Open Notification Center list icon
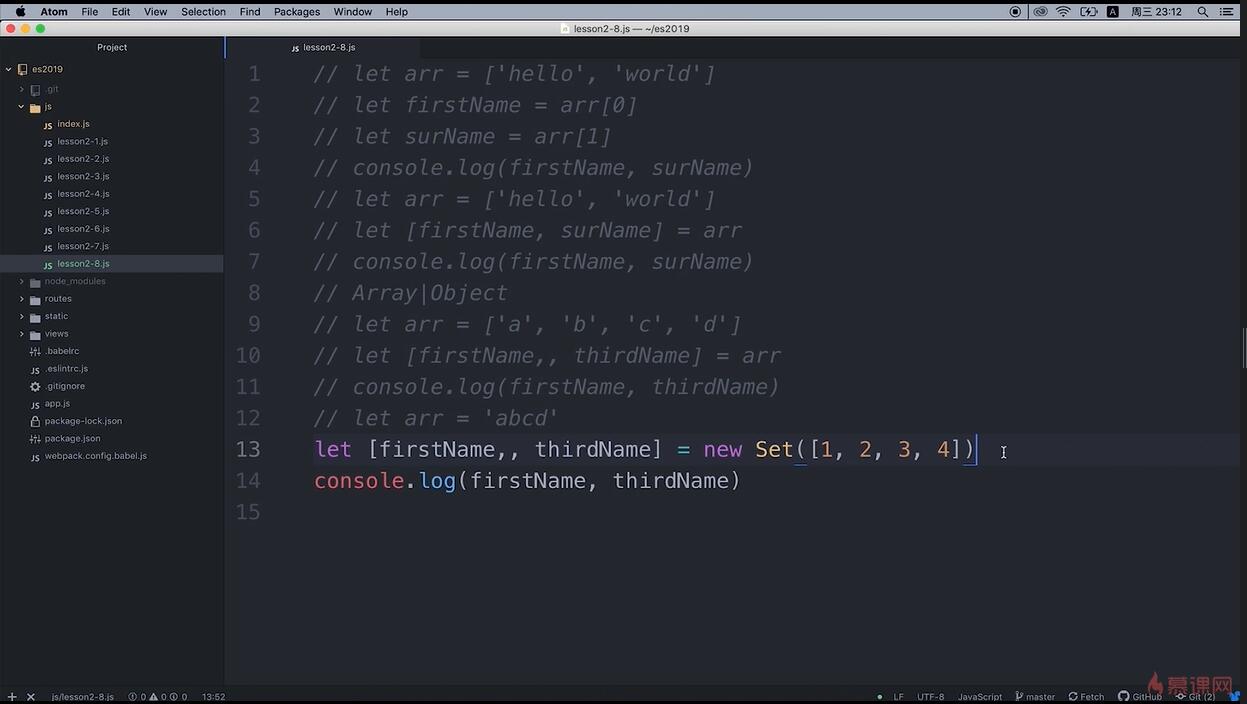The image size is (1247, 704). tap(1227, 11)
